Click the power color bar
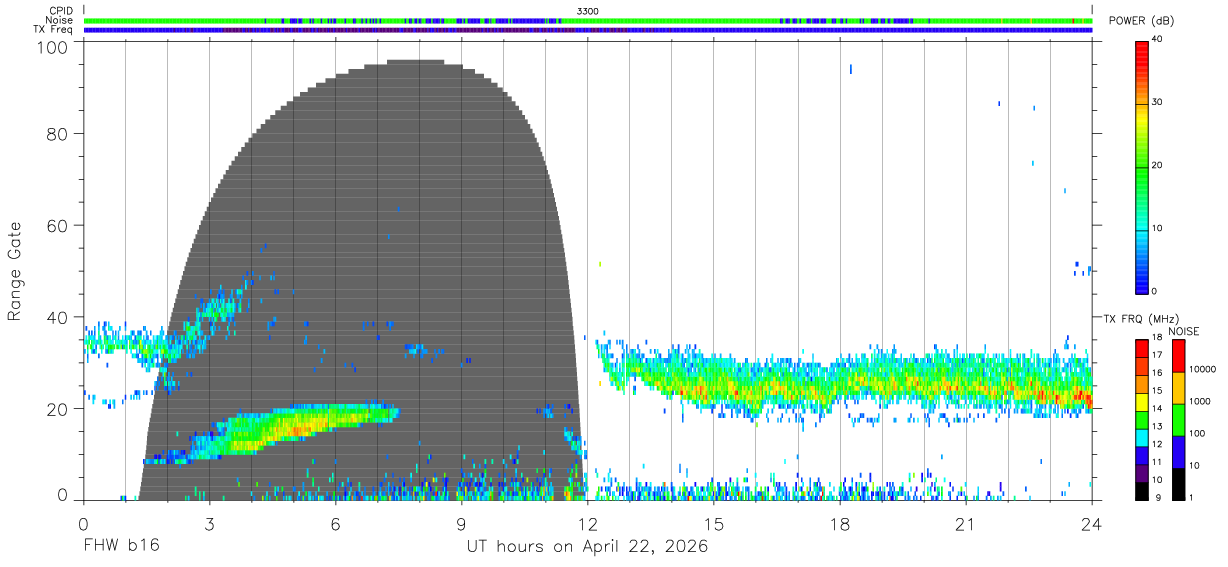 (1142, 166)
